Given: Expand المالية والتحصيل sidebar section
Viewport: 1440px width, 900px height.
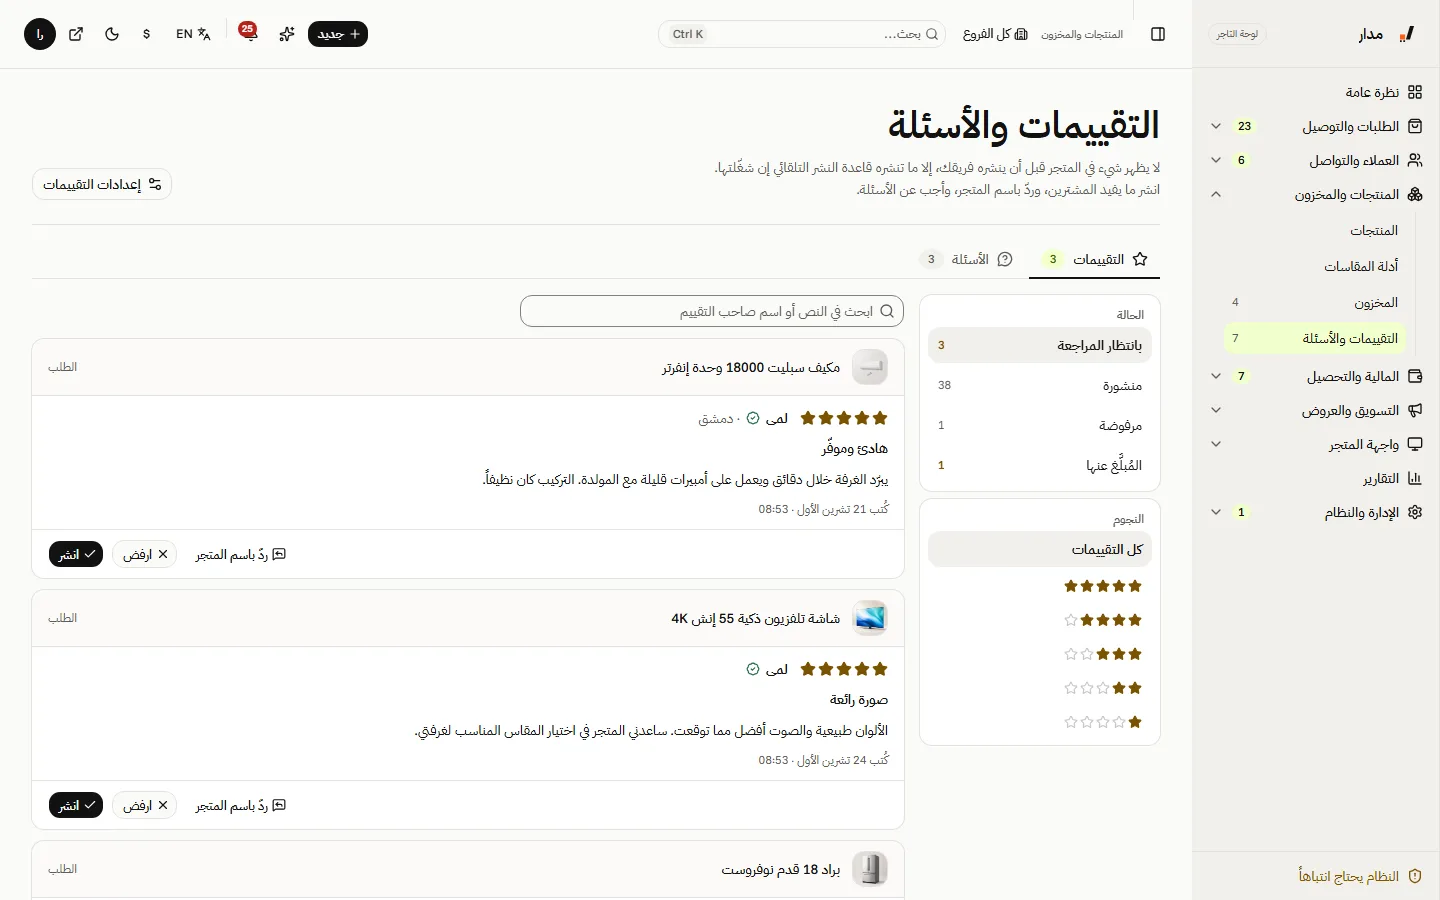Looking at the screenshot, I should 1316,376.
